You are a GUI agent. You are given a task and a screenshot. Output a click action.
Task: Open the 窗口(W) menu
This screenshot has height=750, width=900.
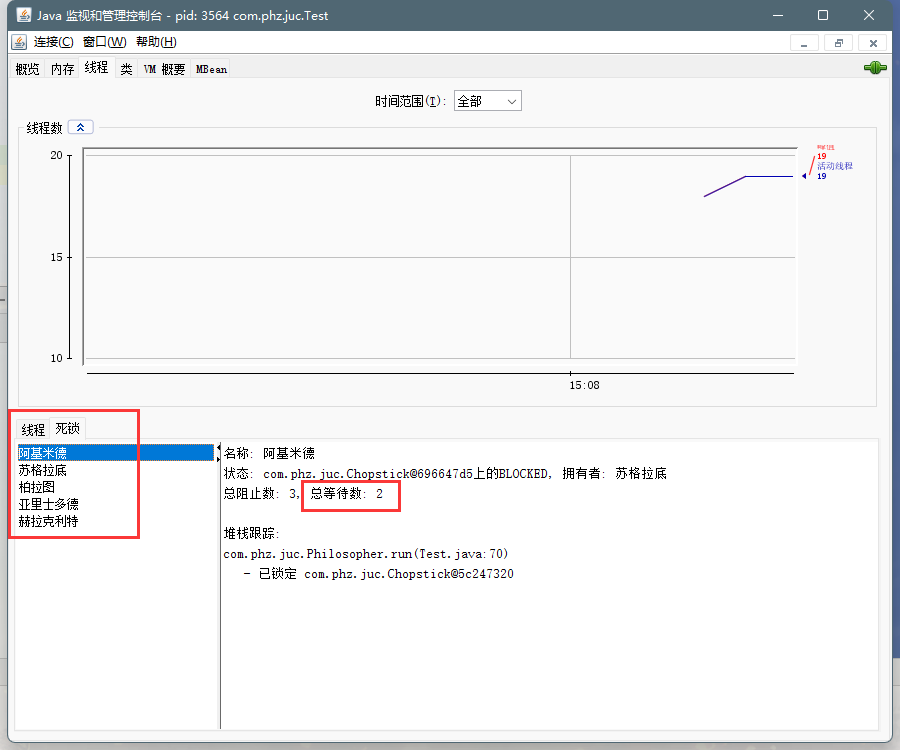pos(104,42)
